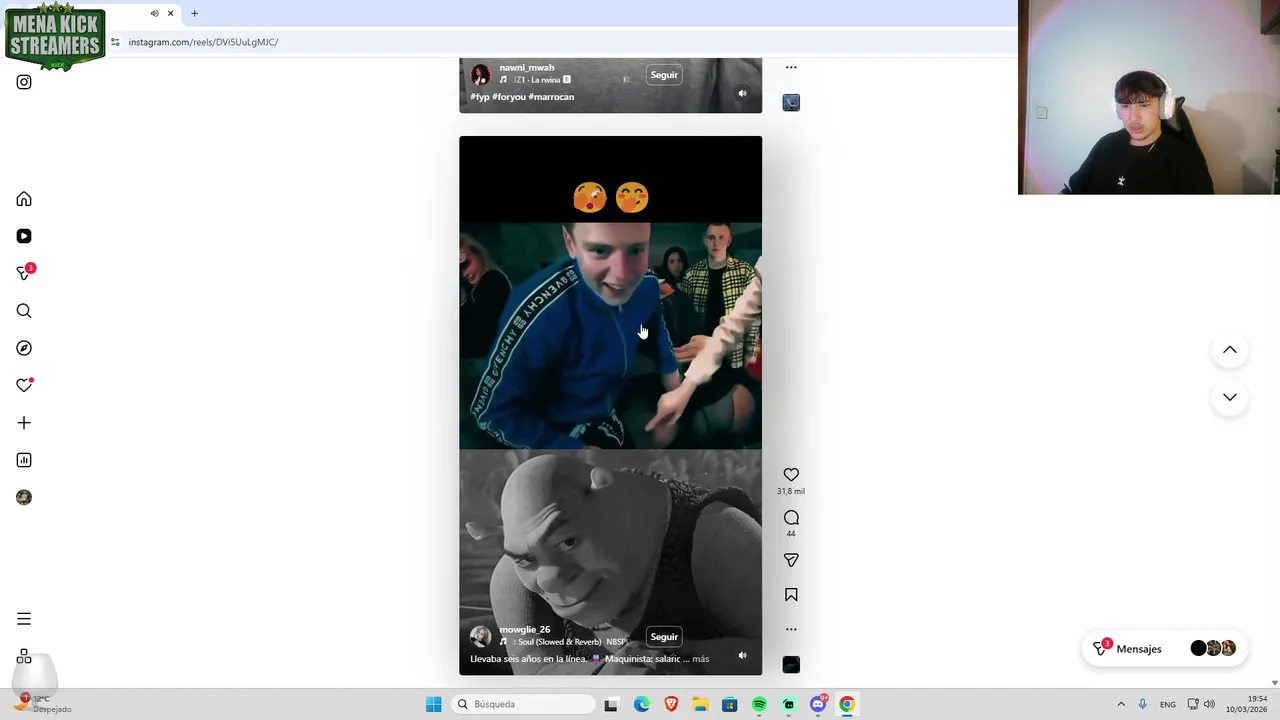The image size is (1280, 720).
Task: Create new post plus icon
Action: (x=24, y=423)
